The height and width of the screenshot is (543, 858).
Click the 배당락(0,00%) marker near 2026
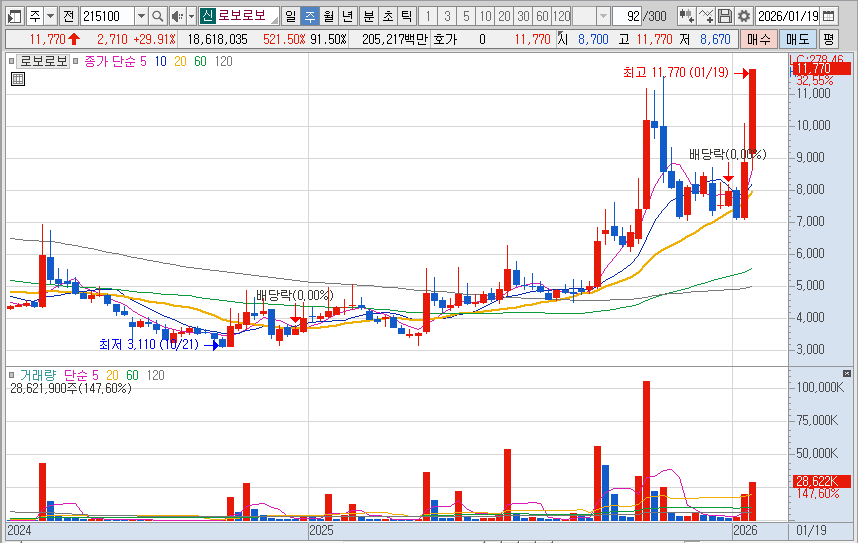tap(727, 154)
